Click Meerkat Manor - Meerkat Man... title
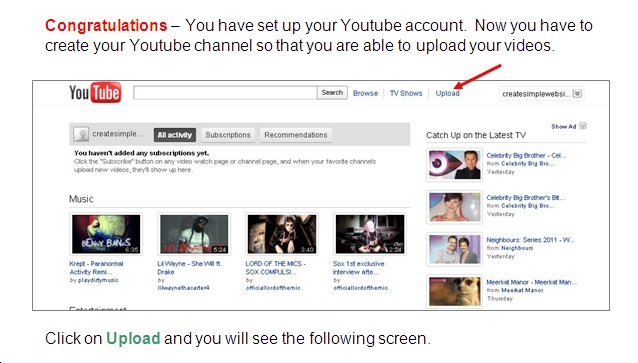The image size is (638, 363). [531, 282]
